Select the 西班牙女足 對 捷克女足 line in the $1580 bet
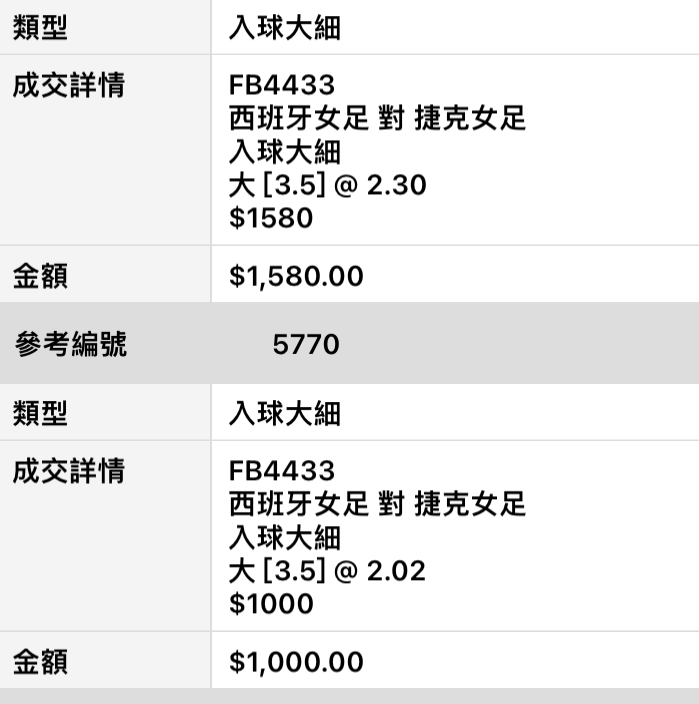Image resolution: width=699 pixels, height=704 pixels. coord(377,119)
